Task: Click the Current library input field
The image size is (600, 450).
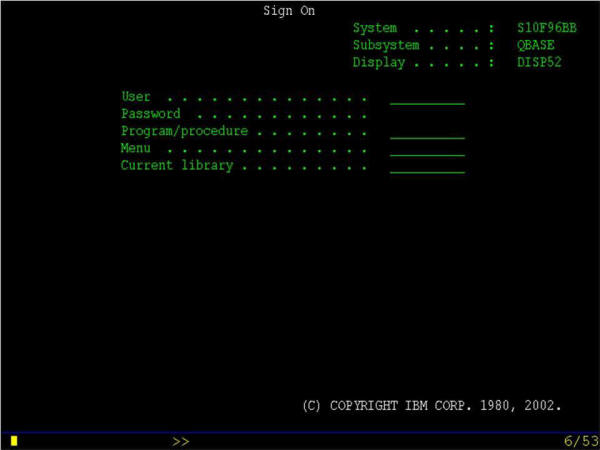Action: point(427,166)
